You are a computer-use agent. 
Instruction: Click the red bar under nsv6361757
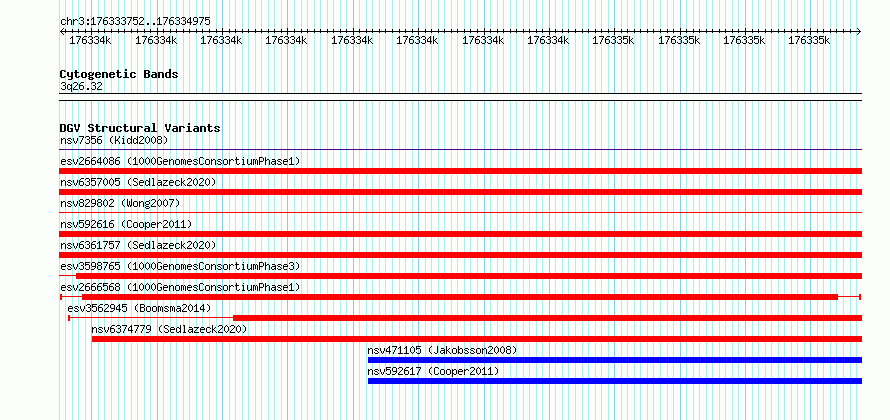461,255
